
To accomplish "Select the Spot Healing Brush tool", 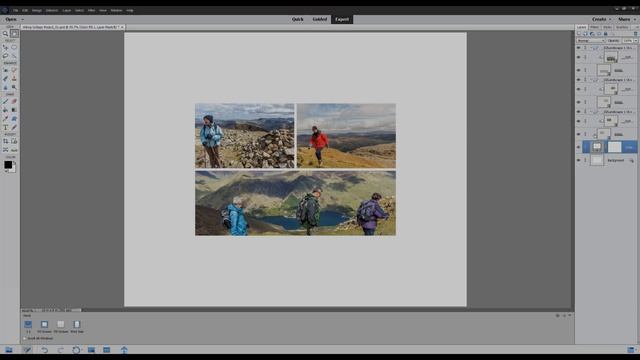I will (14, 70).
